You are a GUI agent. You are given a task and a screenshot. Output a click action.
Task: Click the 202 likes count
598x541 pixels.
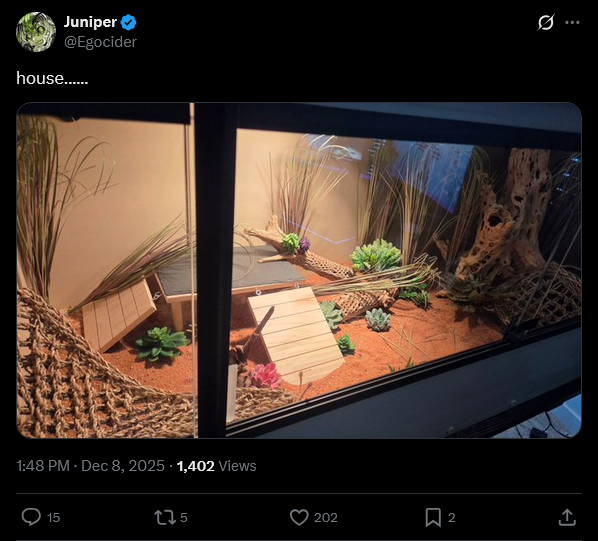[x=326, y=518]
